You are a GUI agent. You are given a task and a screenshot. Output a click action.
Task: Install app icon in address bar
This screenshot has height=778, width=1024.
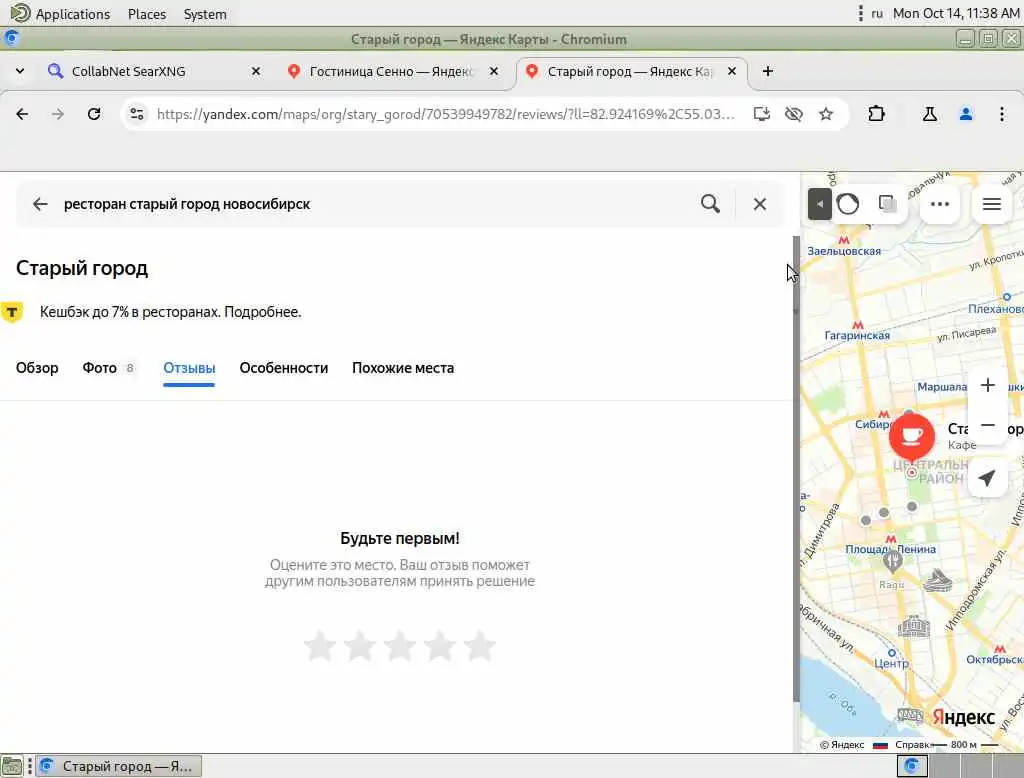tap(761, 114)
